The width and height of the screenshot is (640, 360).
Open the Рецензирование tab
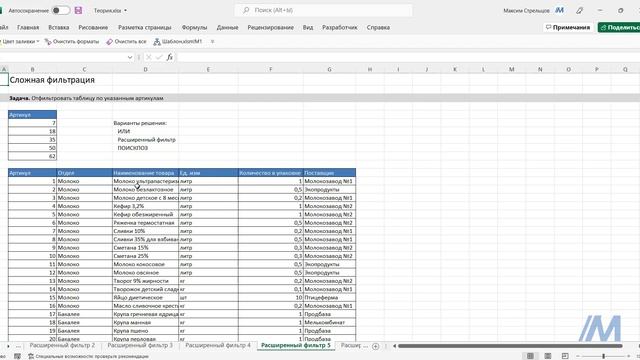coord(270,27)
